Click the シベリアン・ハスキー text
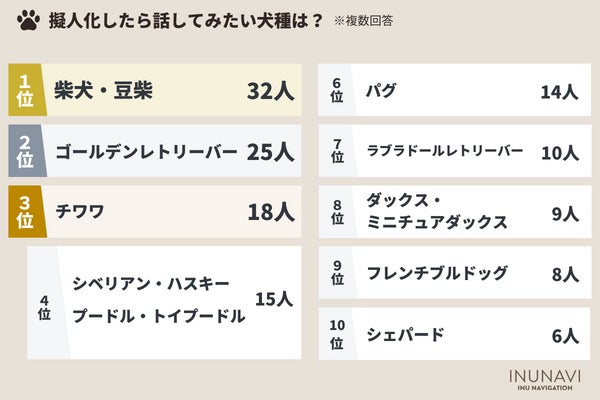The height and width of the screenshot is (400, 600). [152, 283]
